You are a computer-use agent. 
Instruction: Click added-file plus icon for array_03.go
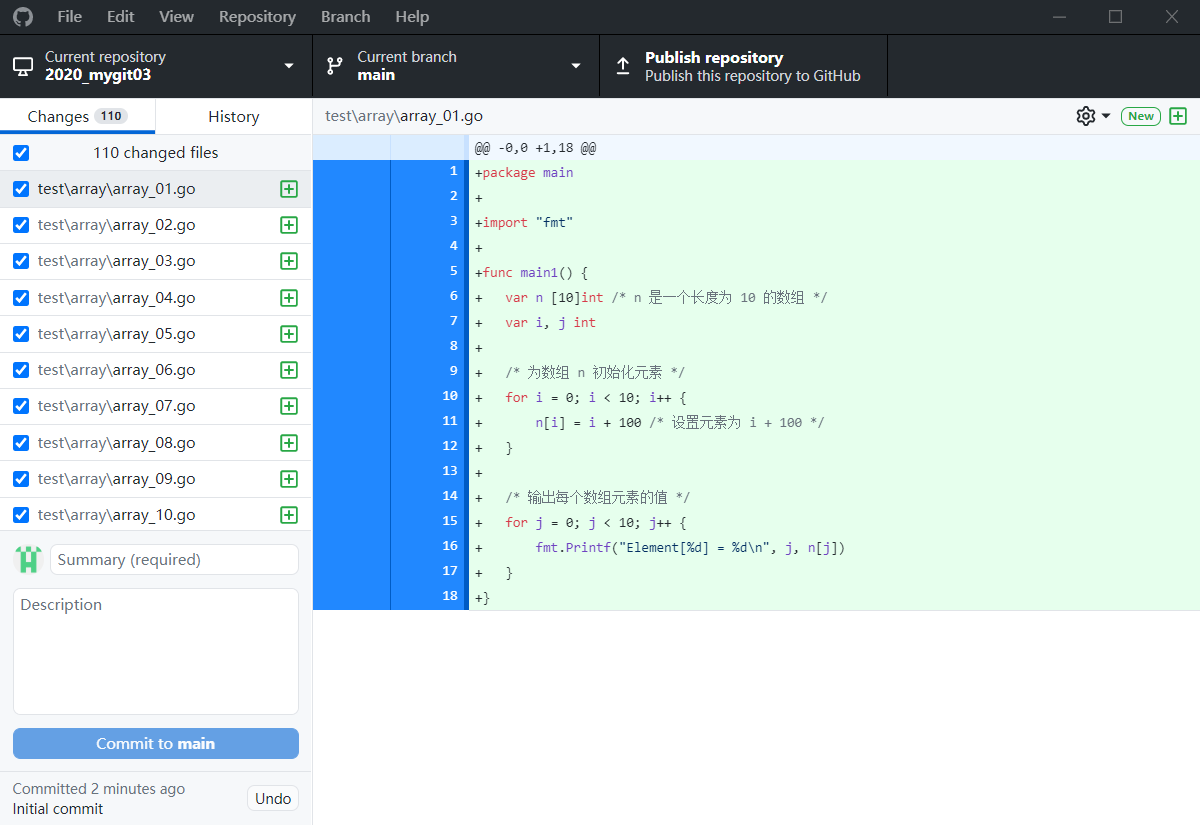point(289,261)
